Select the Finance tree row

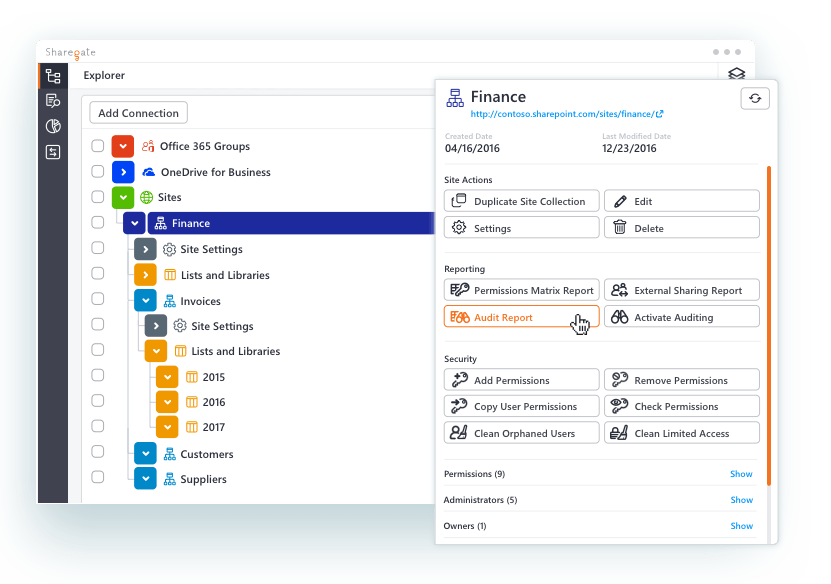click(x=291, y=223)
